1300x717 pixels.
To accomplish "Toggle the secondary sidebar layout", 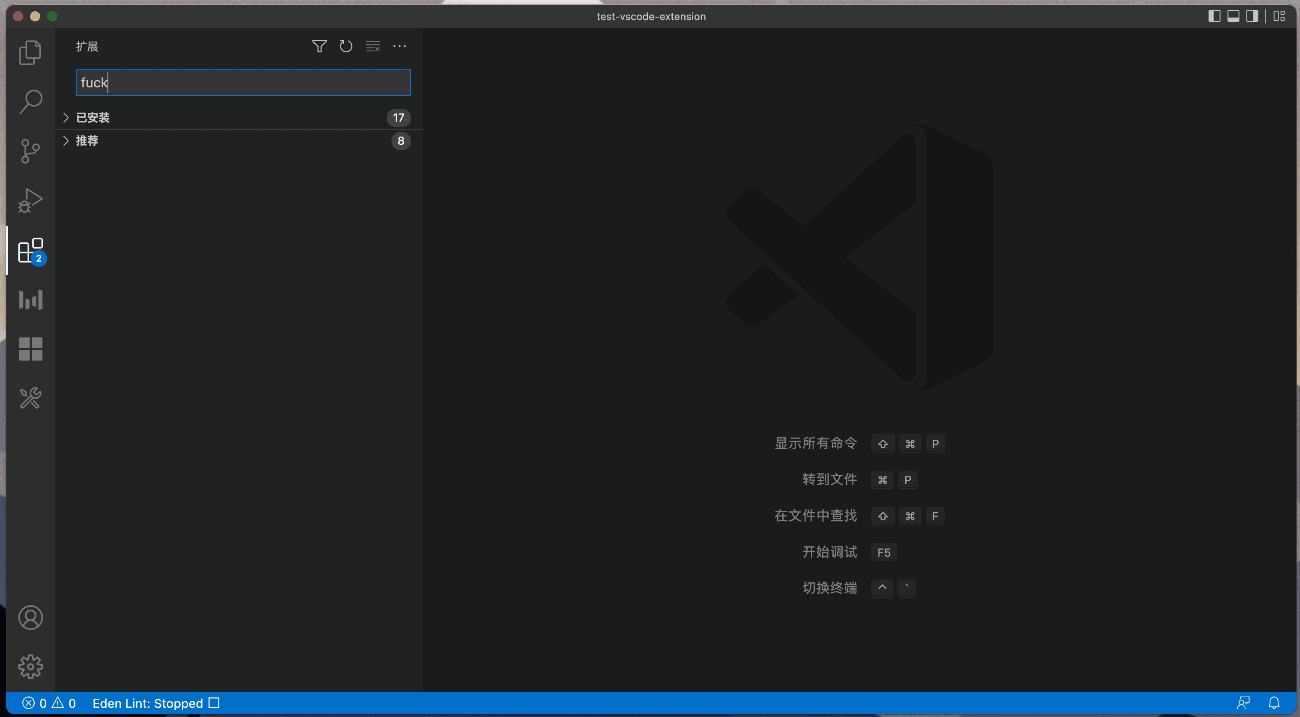I will (x=1251, y=16).
